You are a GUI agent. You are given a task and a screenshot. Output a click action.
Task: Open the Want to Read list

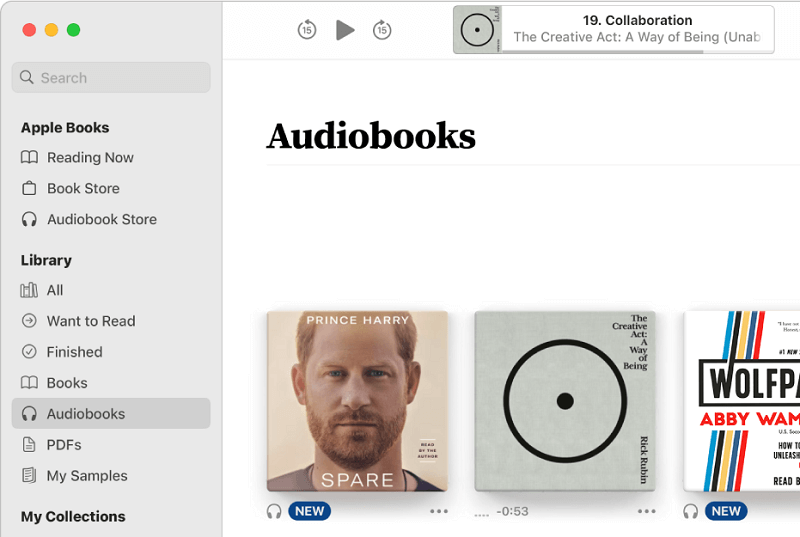[90, 321]
